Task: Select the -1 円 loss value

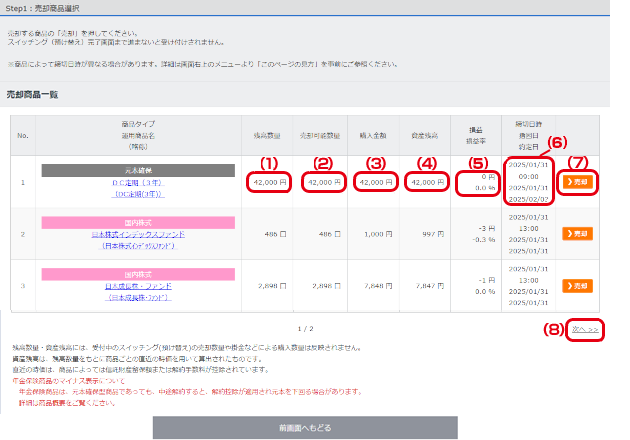Action: [487, 280]
